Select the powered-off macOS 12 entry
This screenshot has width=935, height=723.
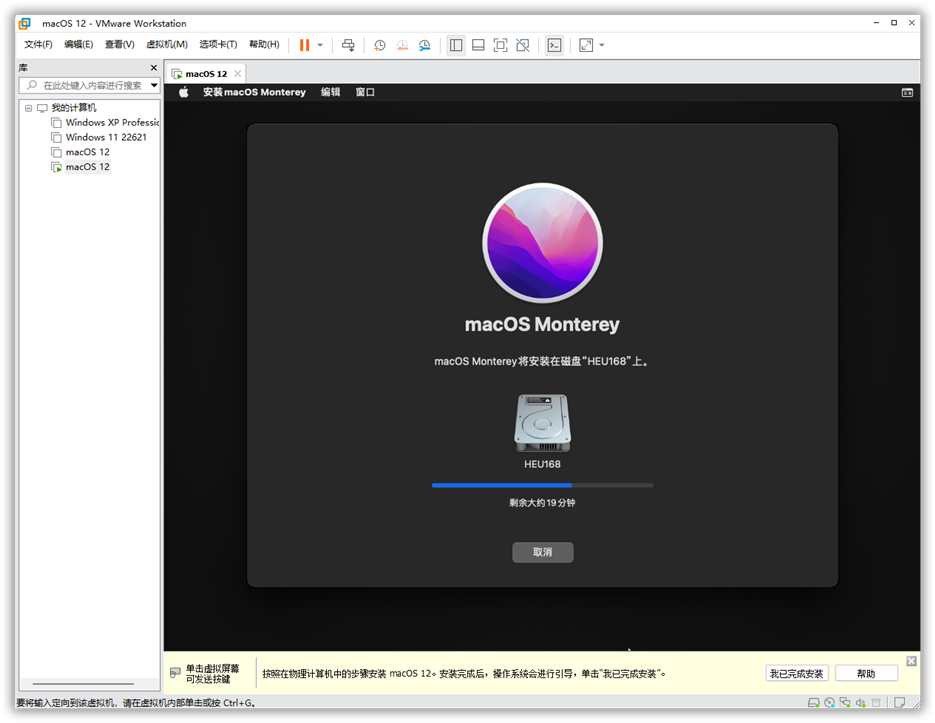click(x=88, y=153)
